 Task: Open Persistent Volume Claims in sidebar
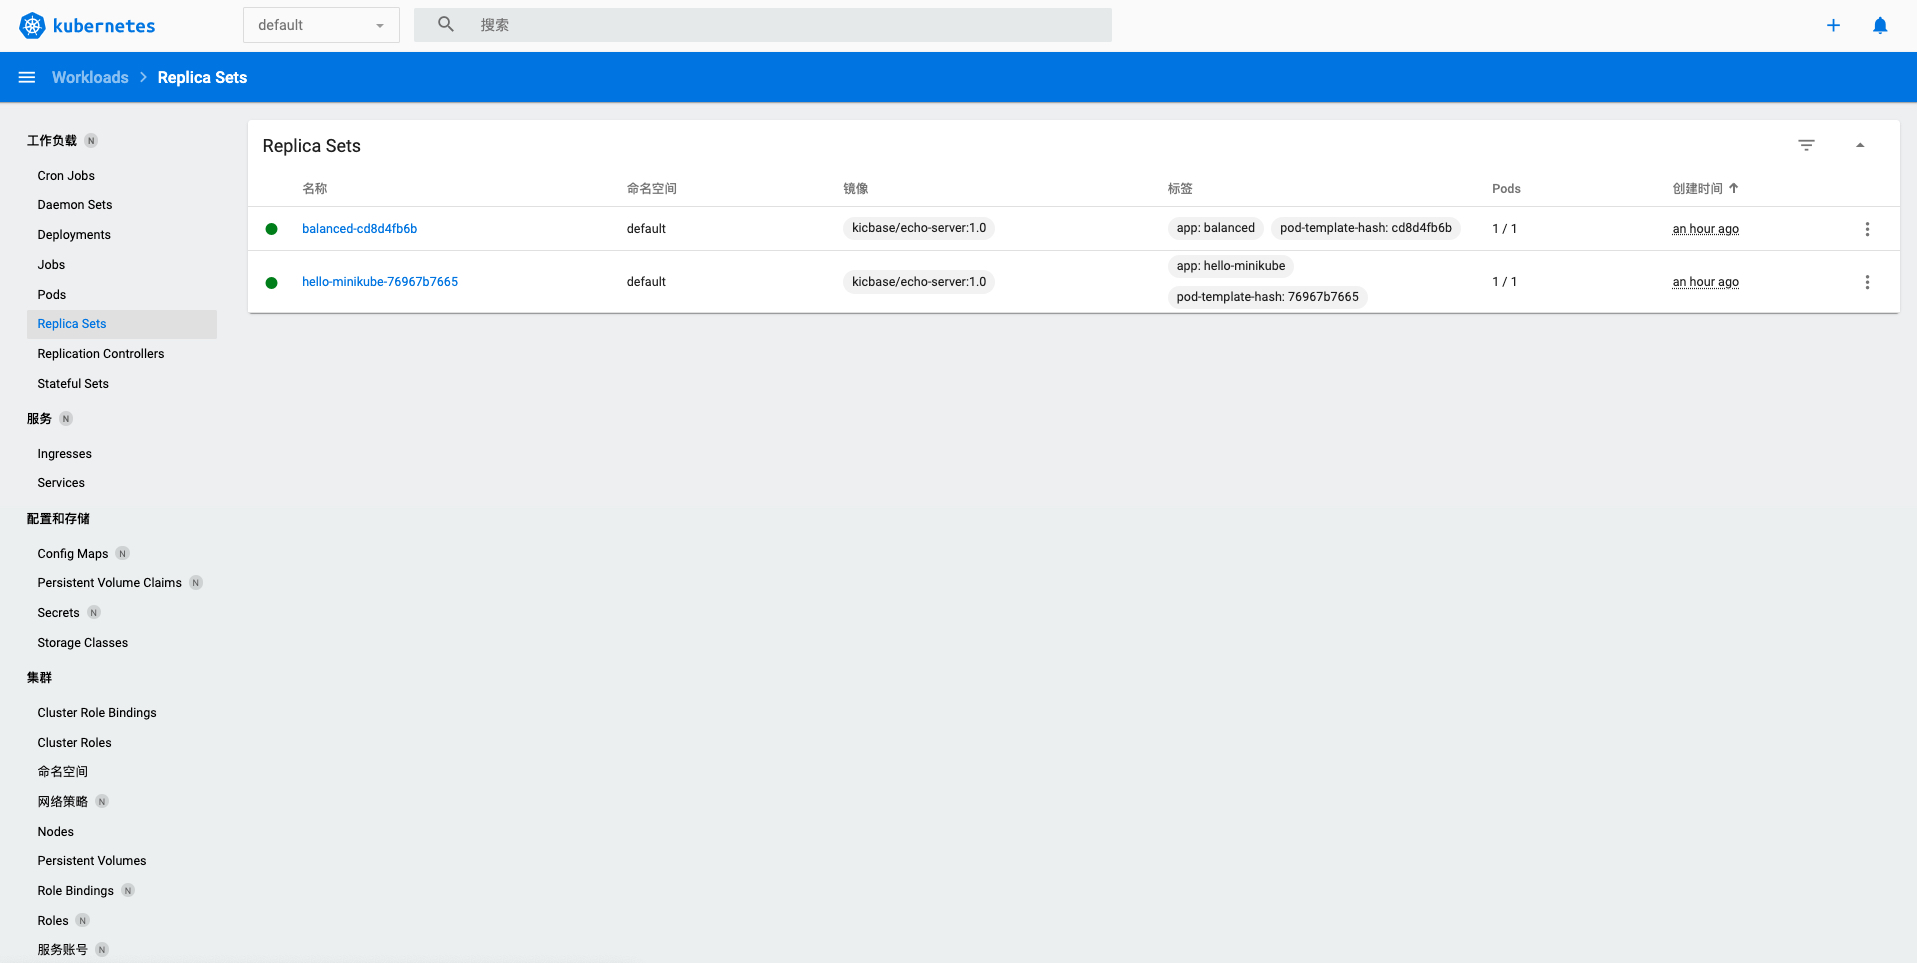coord(110,583)
